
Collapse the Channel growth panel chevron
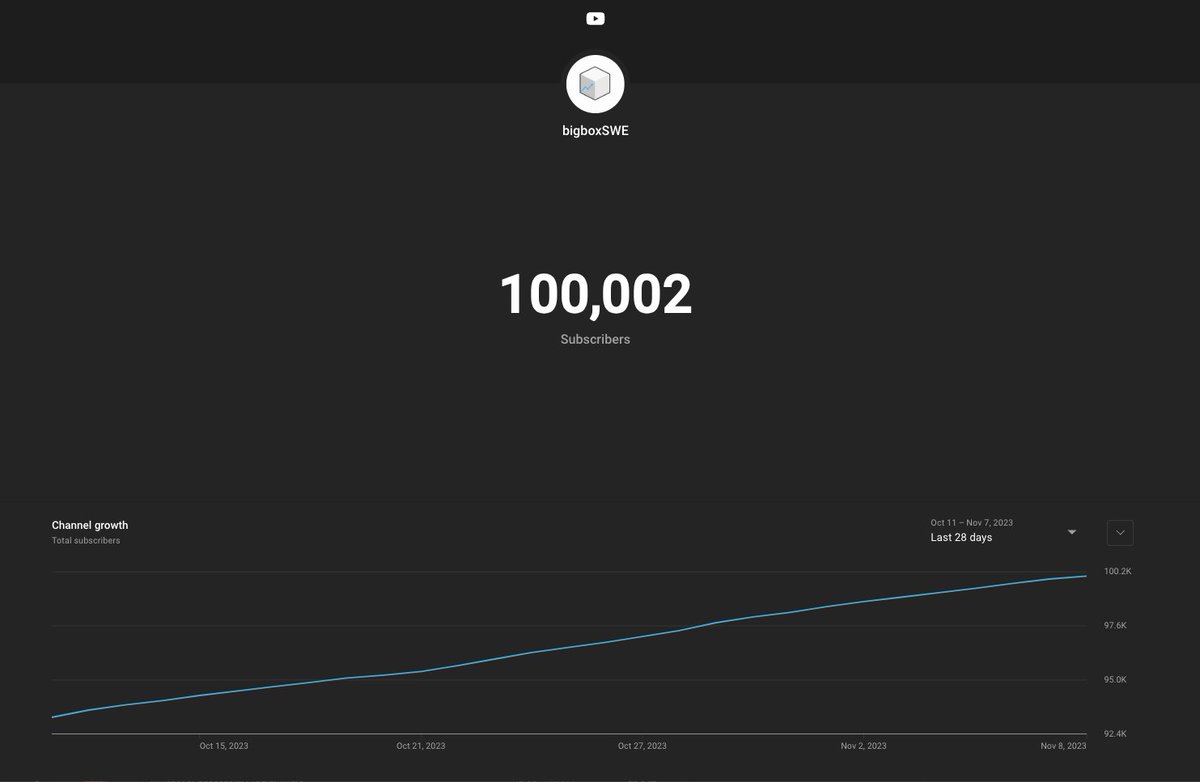(x=1120, y=532)
